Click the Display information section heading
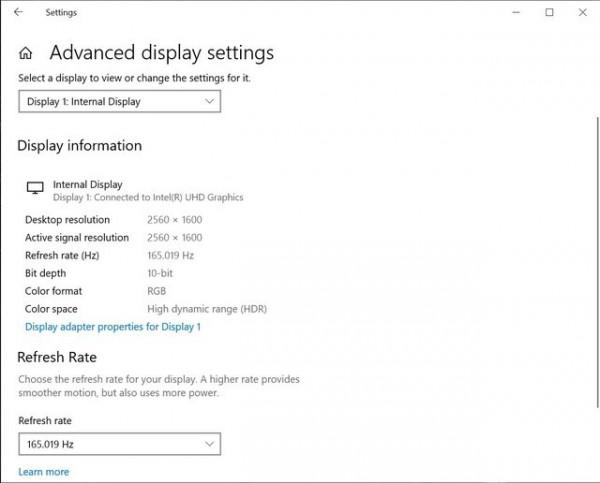Image resolution: width=600 pixels, height=483 pixels. pos(80,146)
